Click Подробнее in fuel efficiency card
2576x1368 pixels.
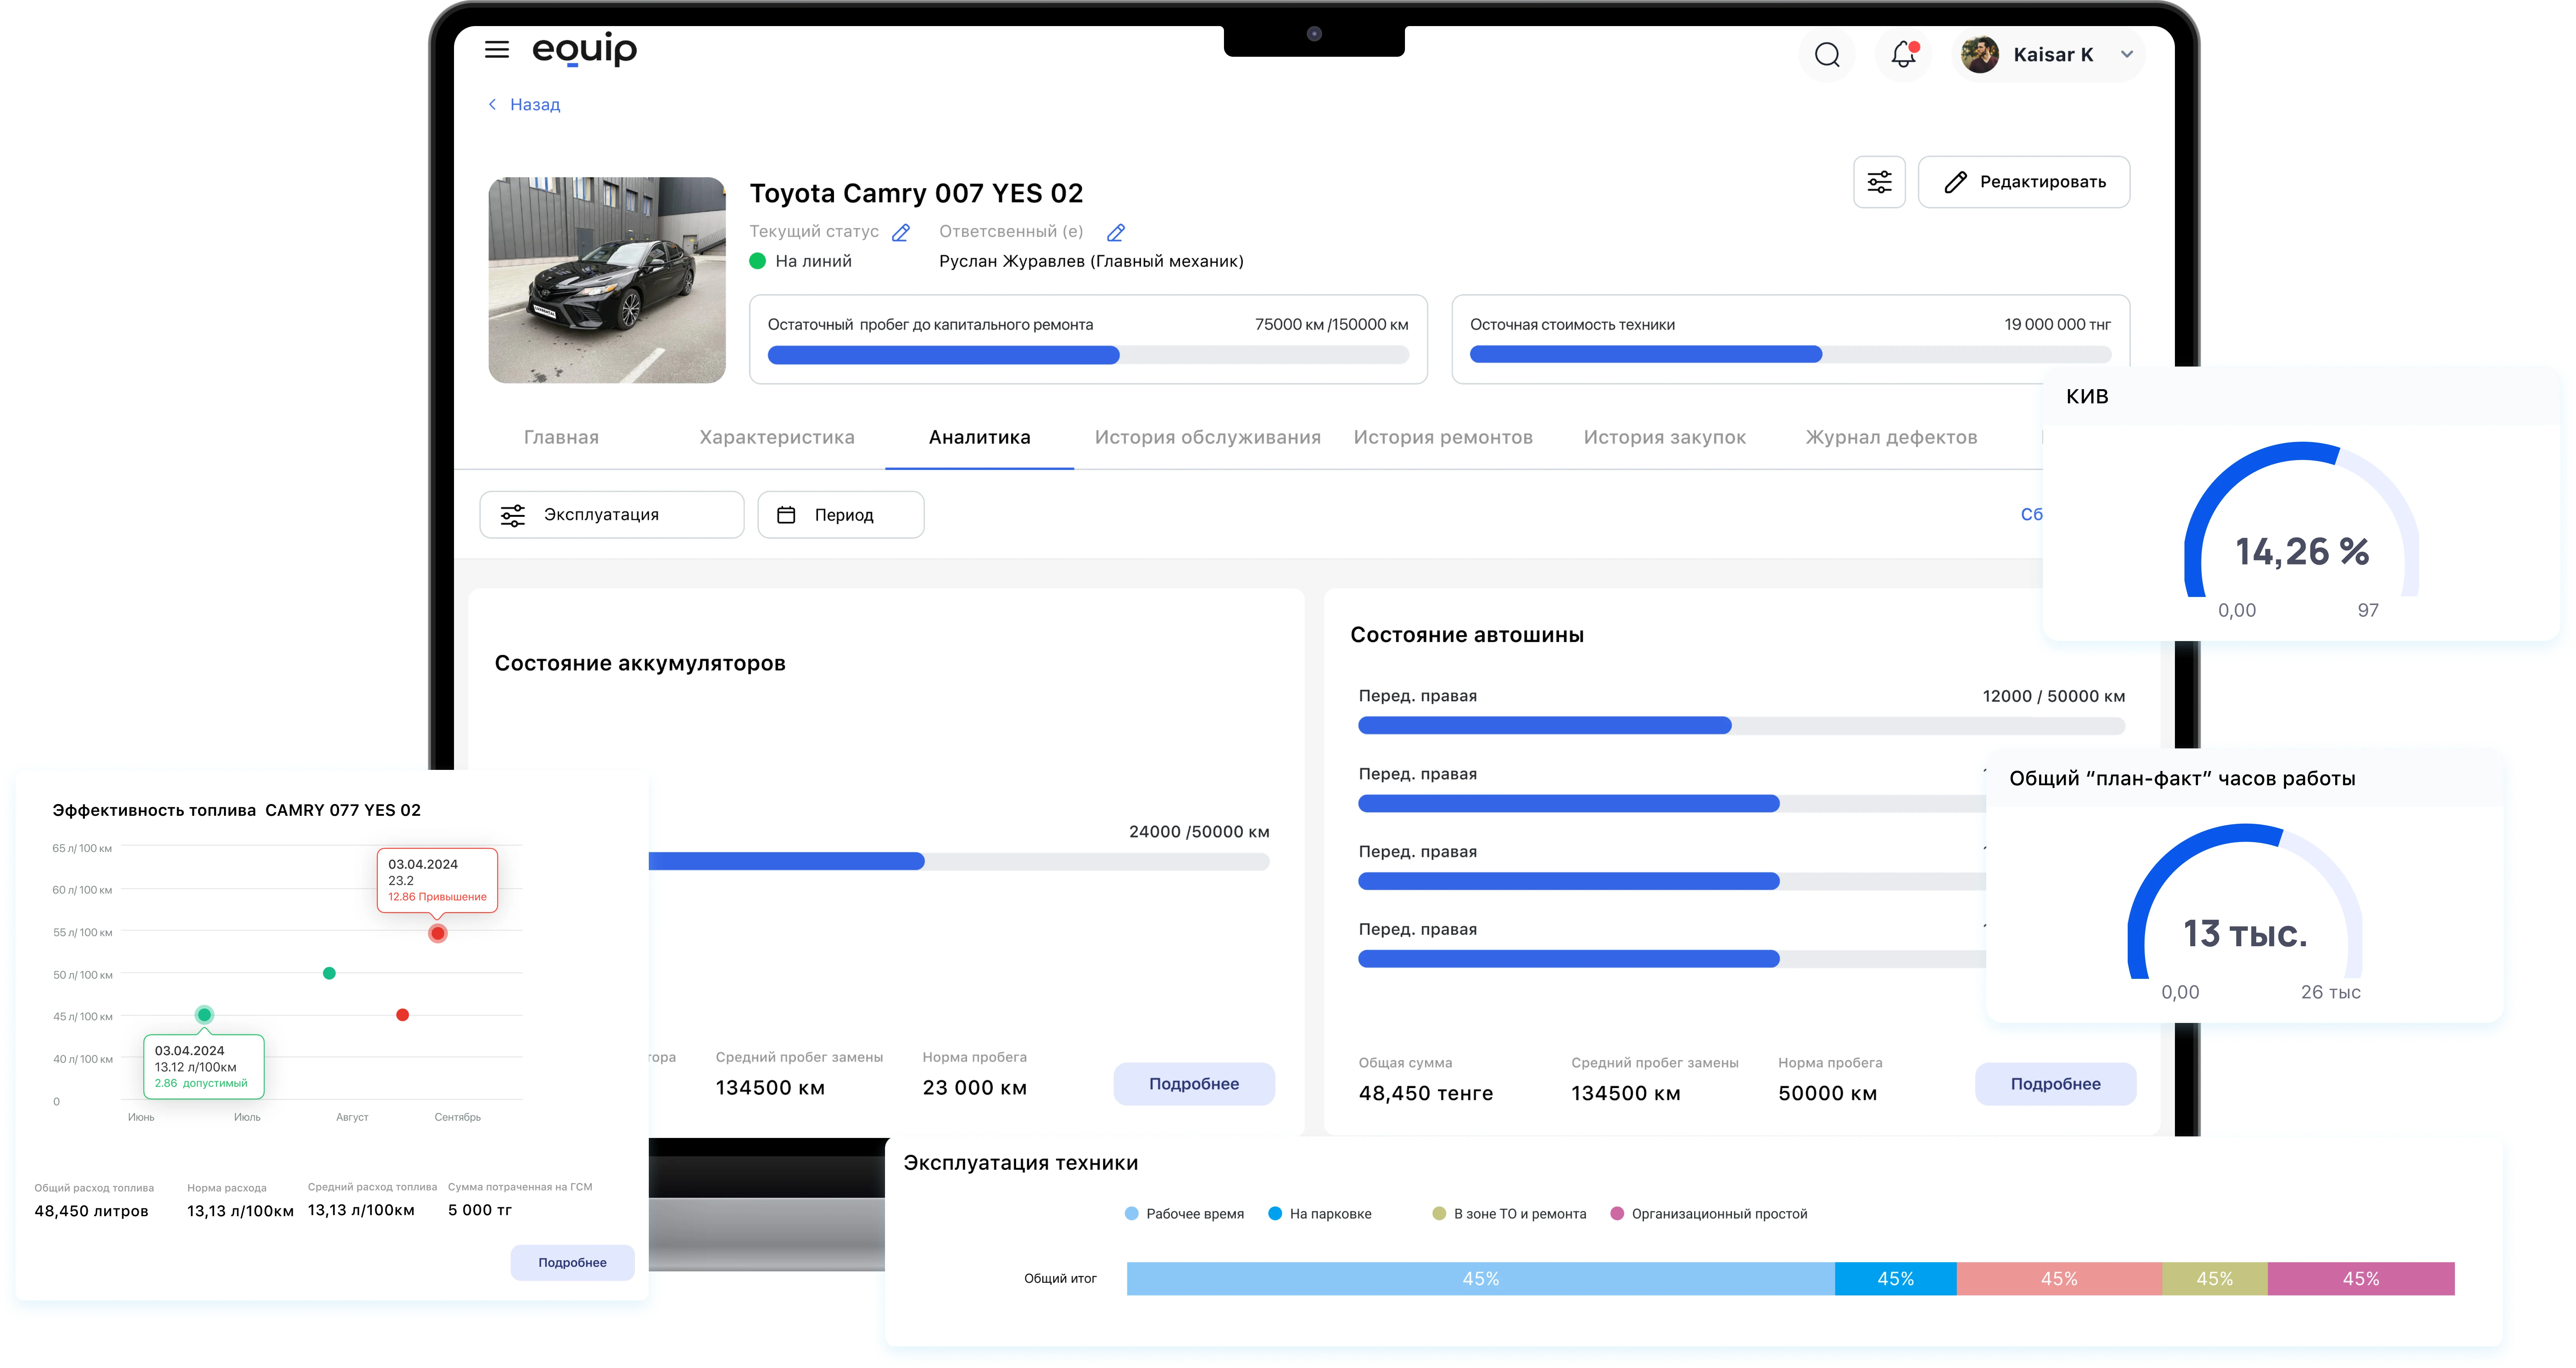572,1263
